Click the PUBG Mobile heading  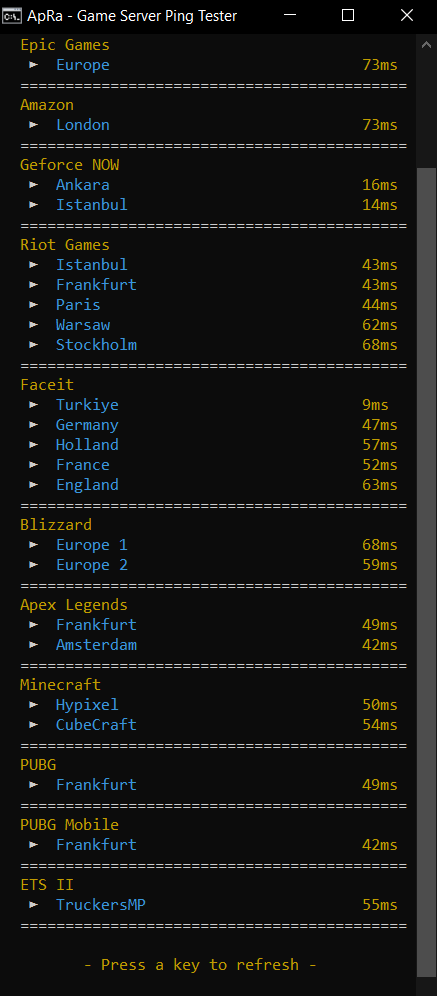[69, 824]
